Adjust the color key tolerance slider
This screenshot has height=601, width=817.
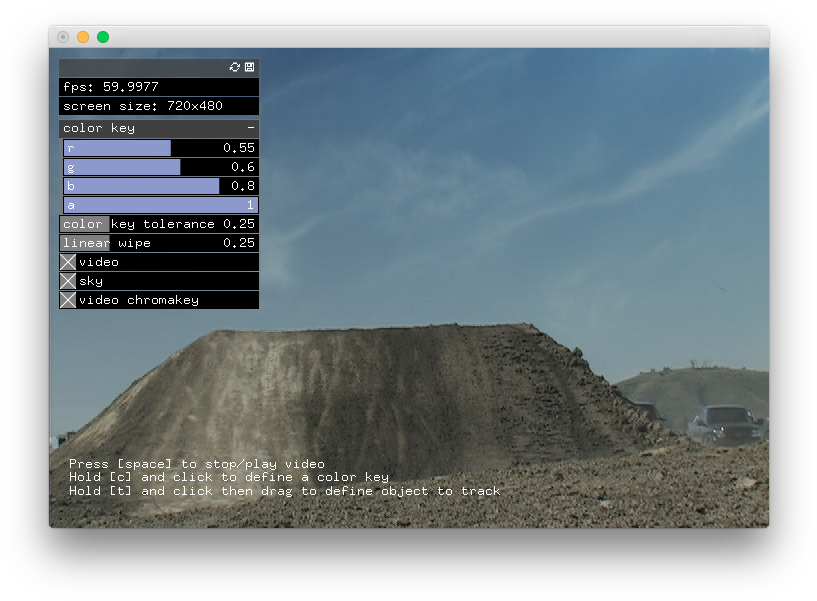159,224
